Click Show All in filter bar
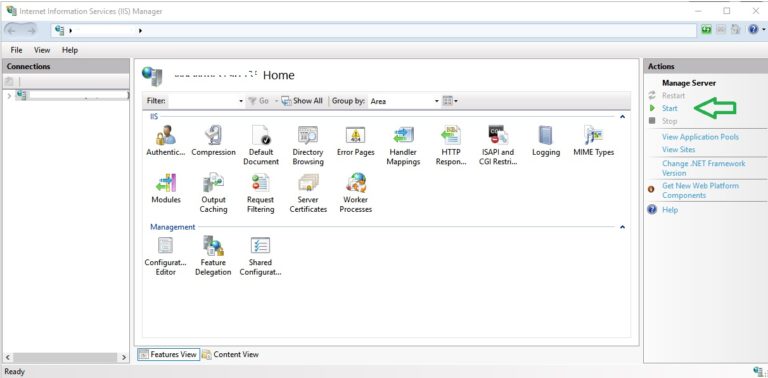The width and height of the screenshot is (768, 378). click(x=302, y=101)
